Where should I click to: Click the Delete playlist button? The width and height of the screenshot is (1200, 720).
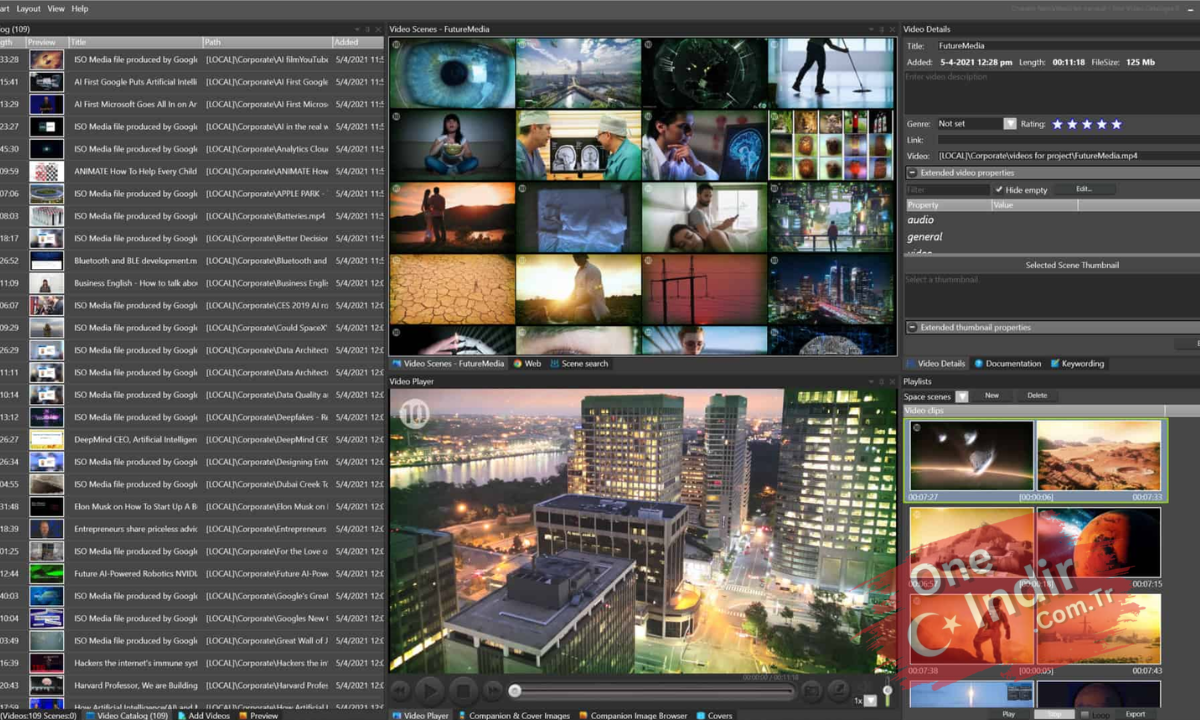coord(1037,396)
